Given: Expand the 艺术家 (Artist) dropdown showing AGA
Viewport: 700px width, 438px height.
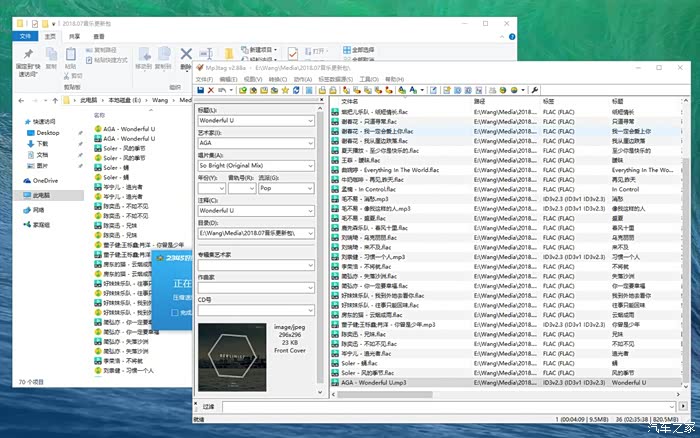Looking at the screenshot, I should [311, 142].
